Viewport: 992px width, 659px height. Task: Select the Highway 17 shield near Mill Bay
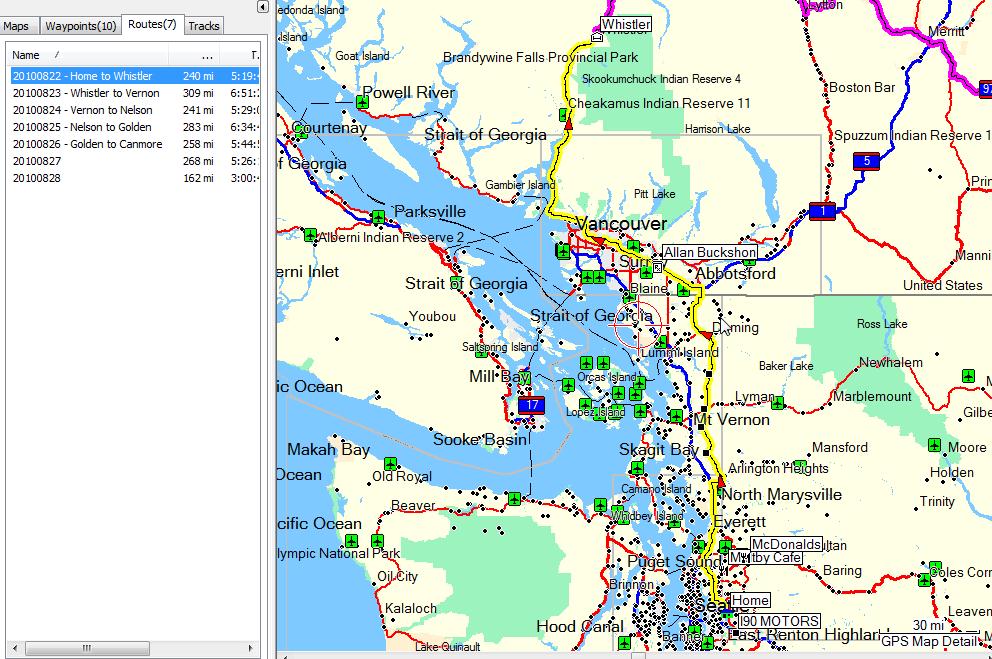[x=531, y=406]
